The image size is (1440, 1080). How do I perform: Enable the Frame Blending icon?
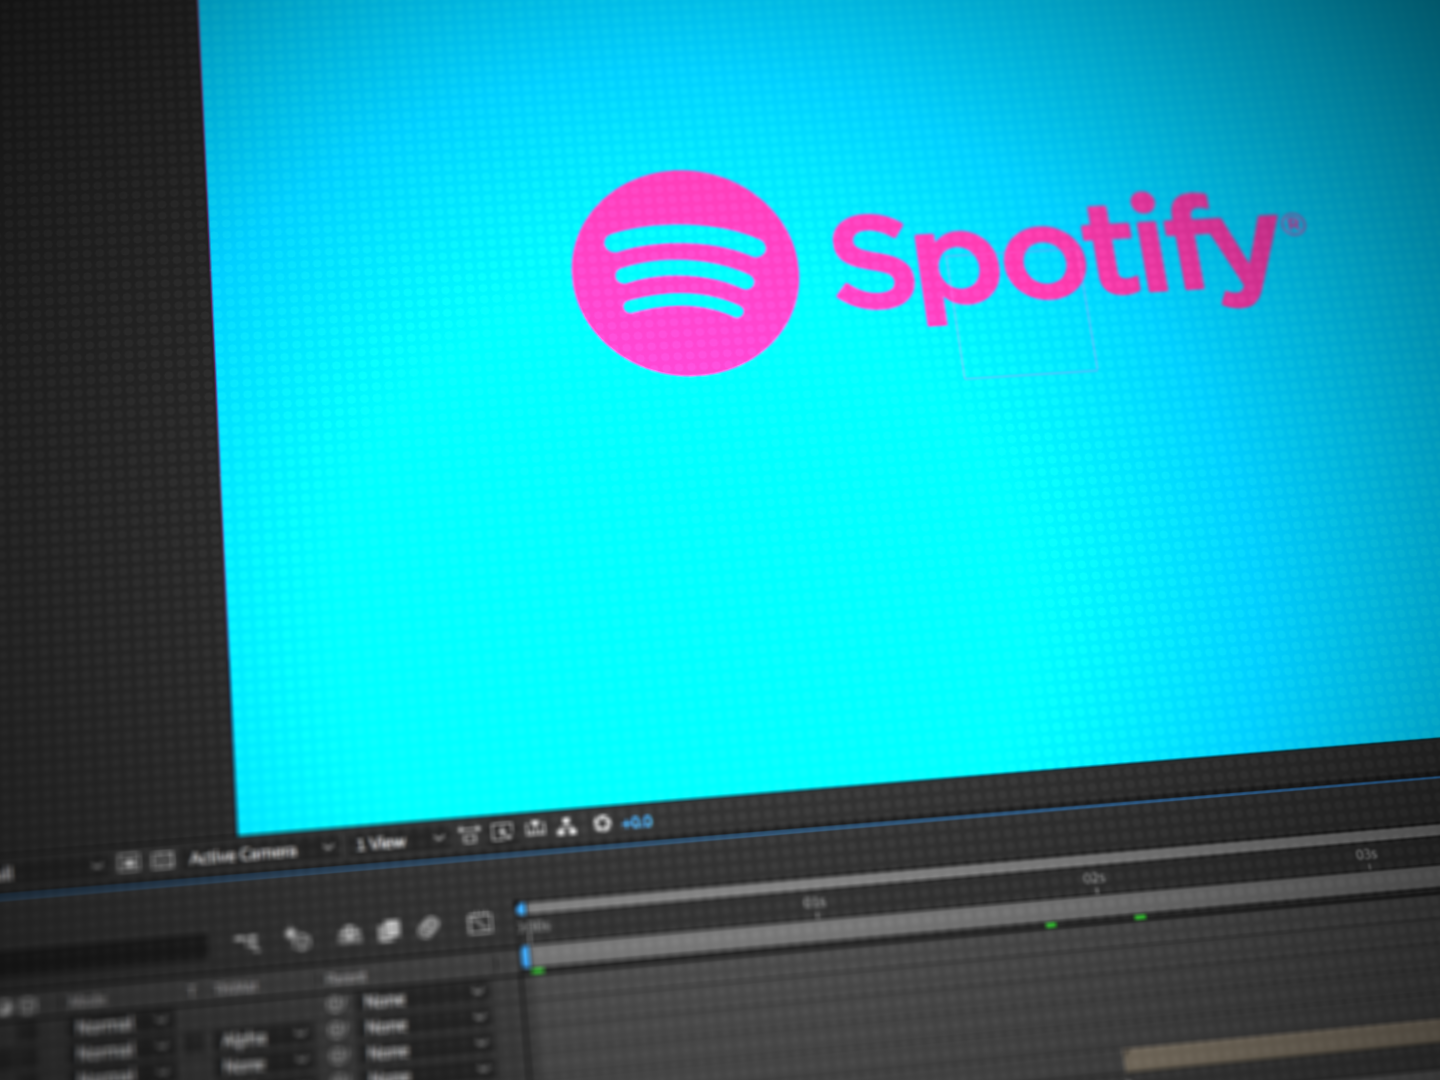tap(388, 931)
